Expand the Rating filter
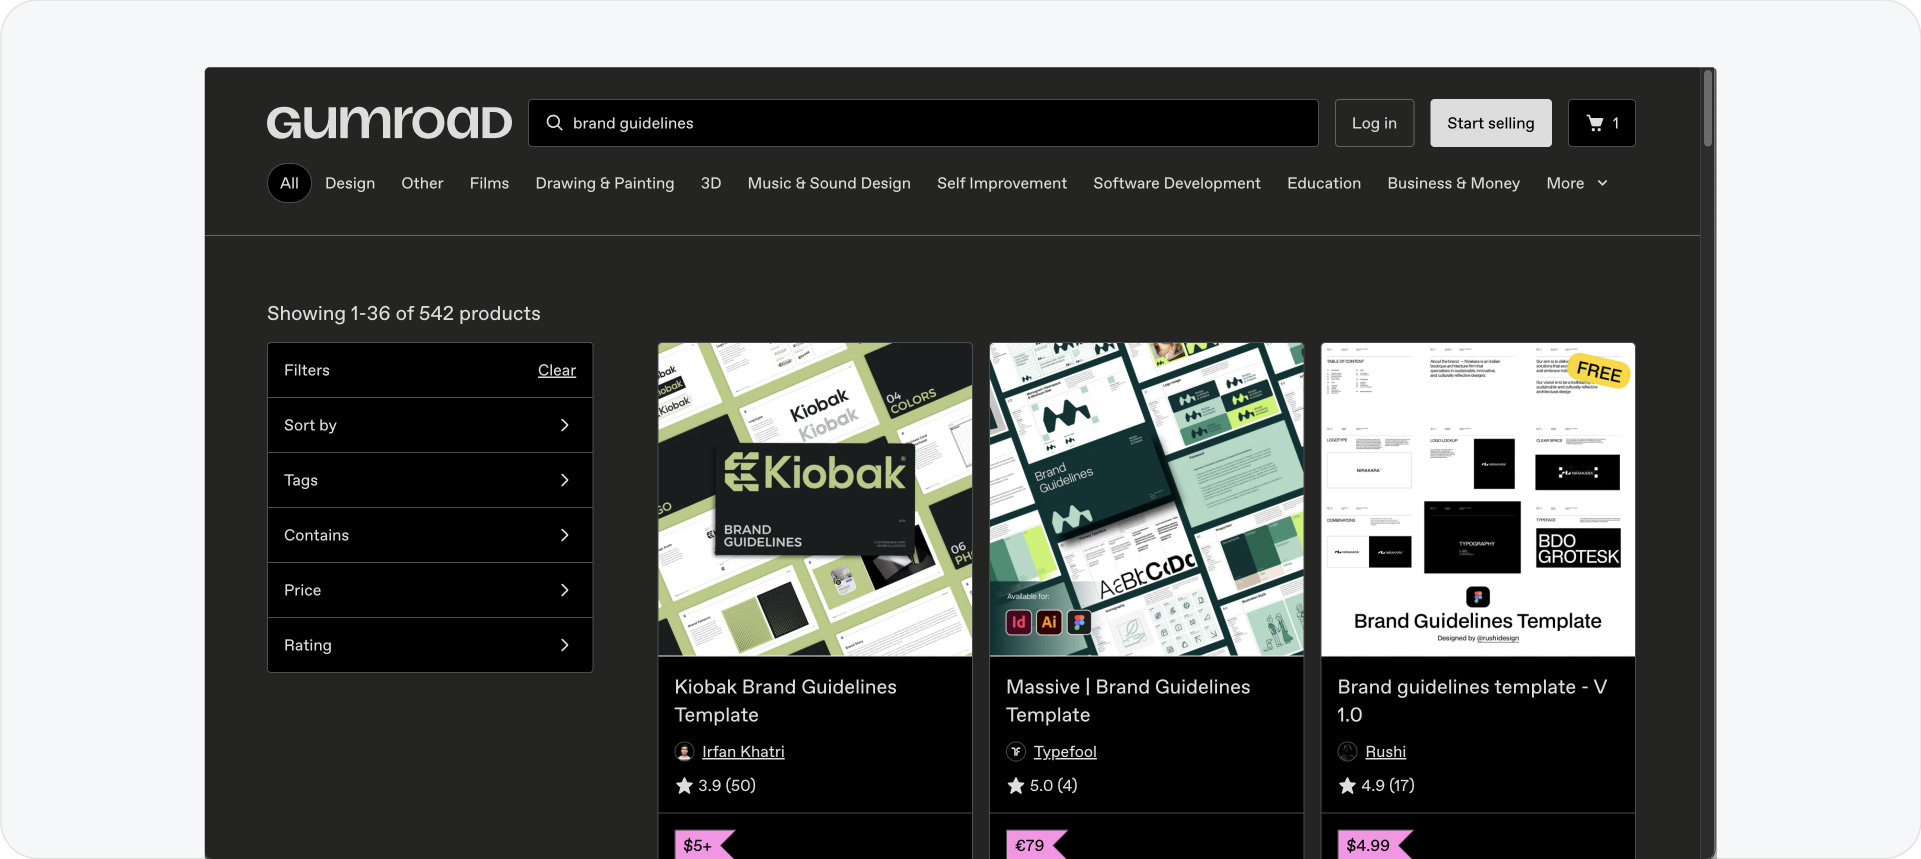Image resolution: width=1921 pixels, height=859 pixels. tap(430, 645)
